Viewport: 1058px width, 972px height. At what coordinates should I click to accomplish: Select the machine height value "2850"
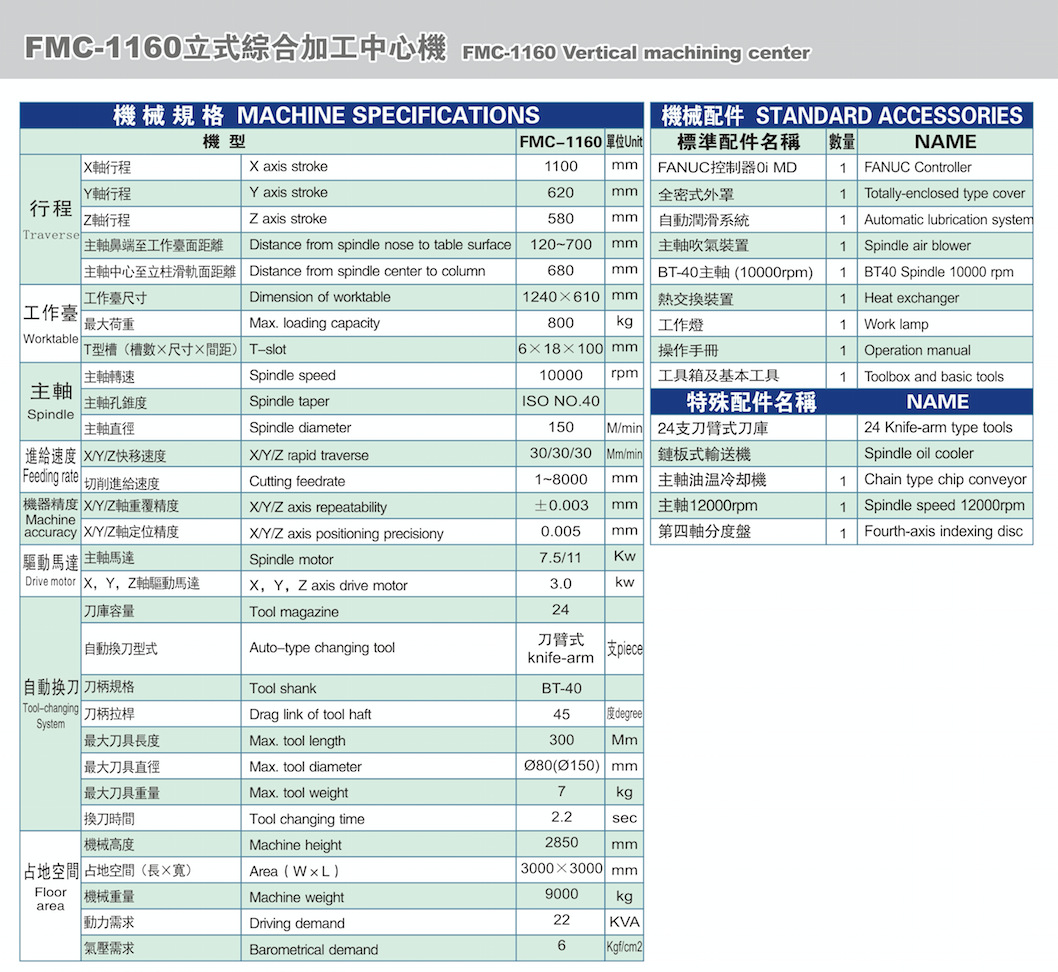(x=561, y=842)
